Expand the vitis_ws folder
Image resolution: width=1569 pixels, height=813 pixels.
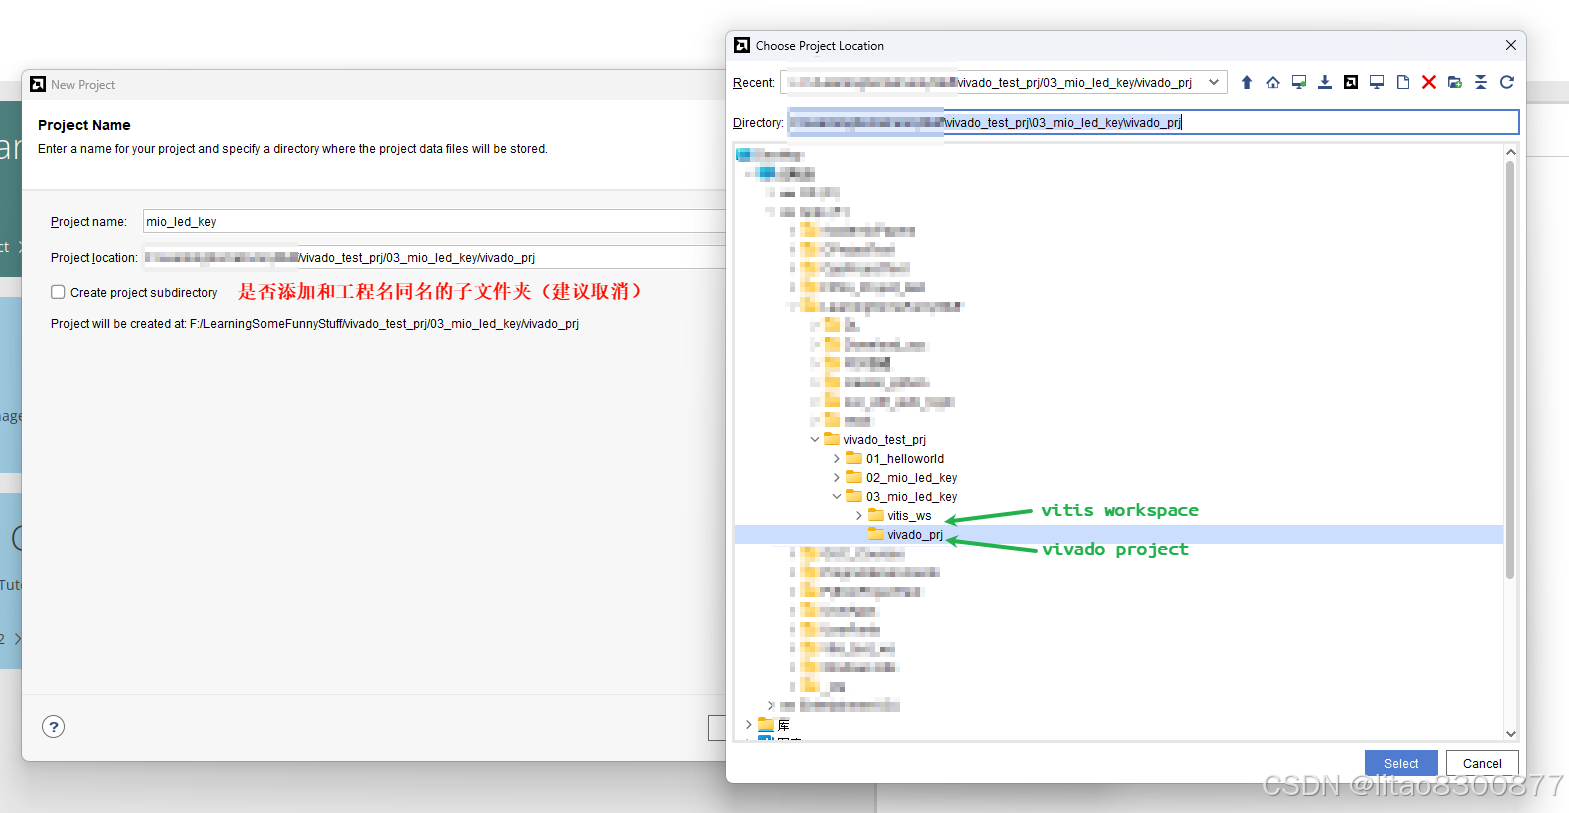(859, 515)
